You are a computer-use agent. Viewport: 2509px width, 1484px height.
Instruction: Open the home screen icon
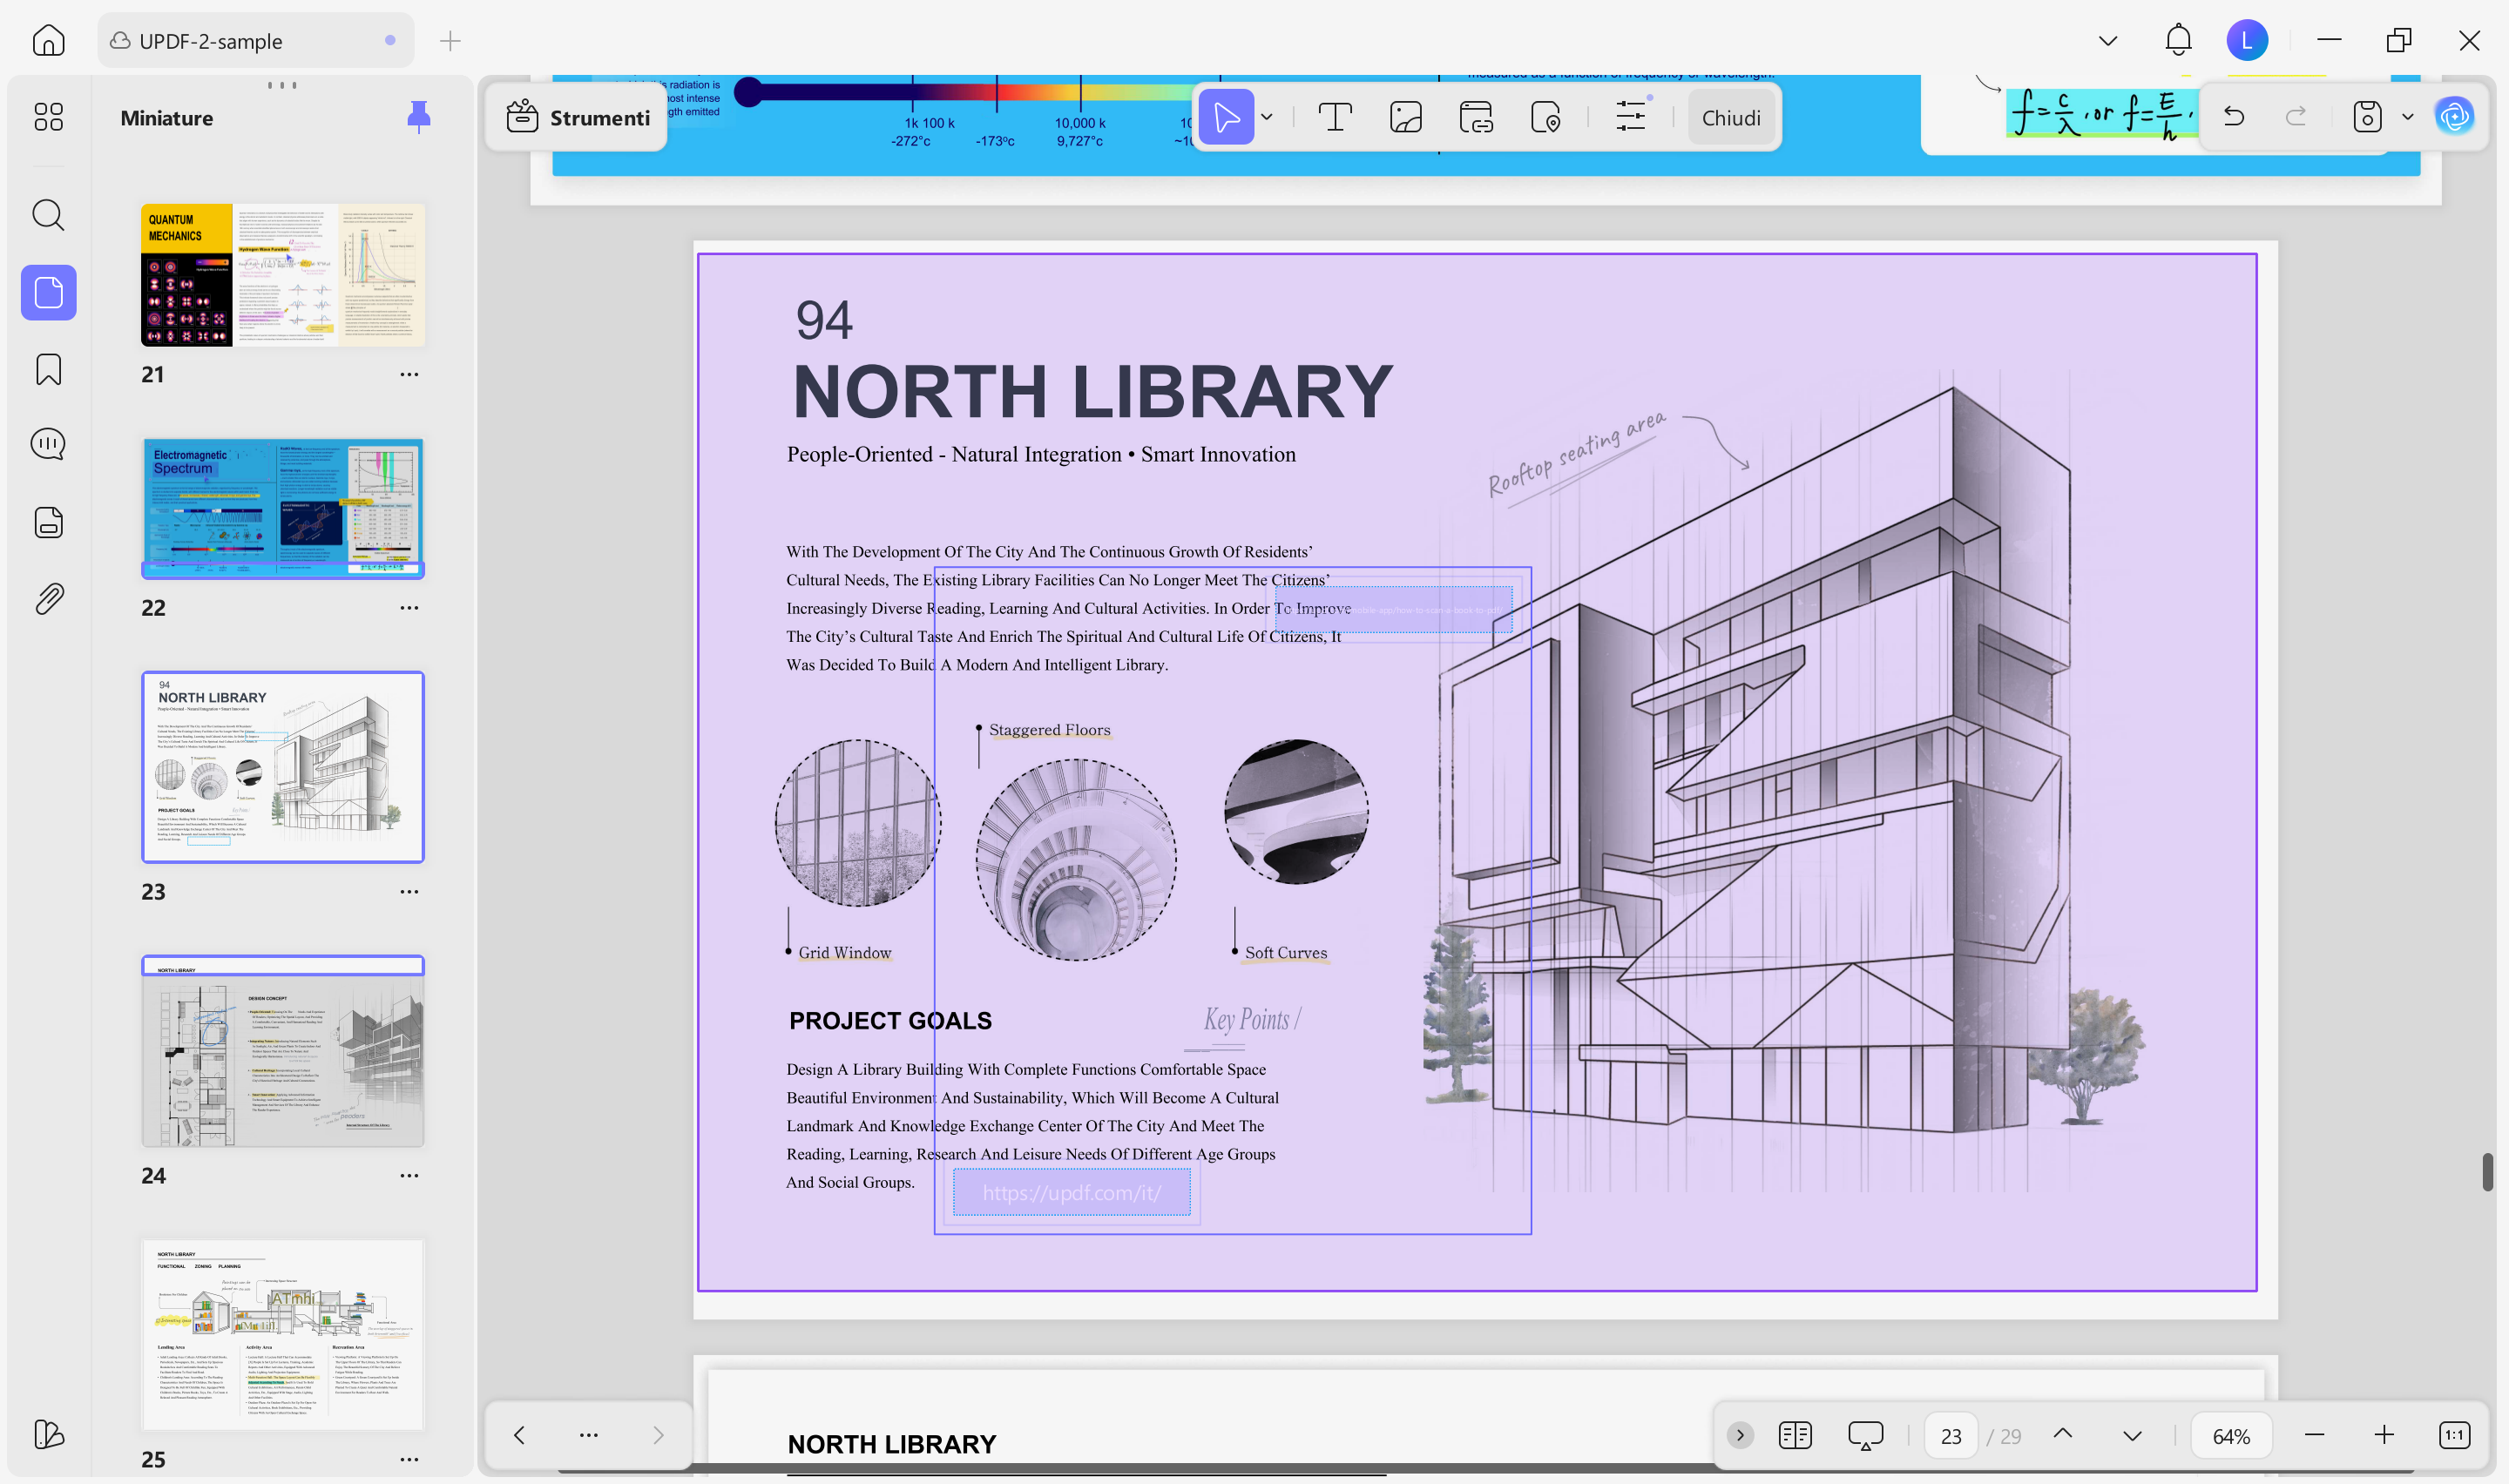(48, 41)
